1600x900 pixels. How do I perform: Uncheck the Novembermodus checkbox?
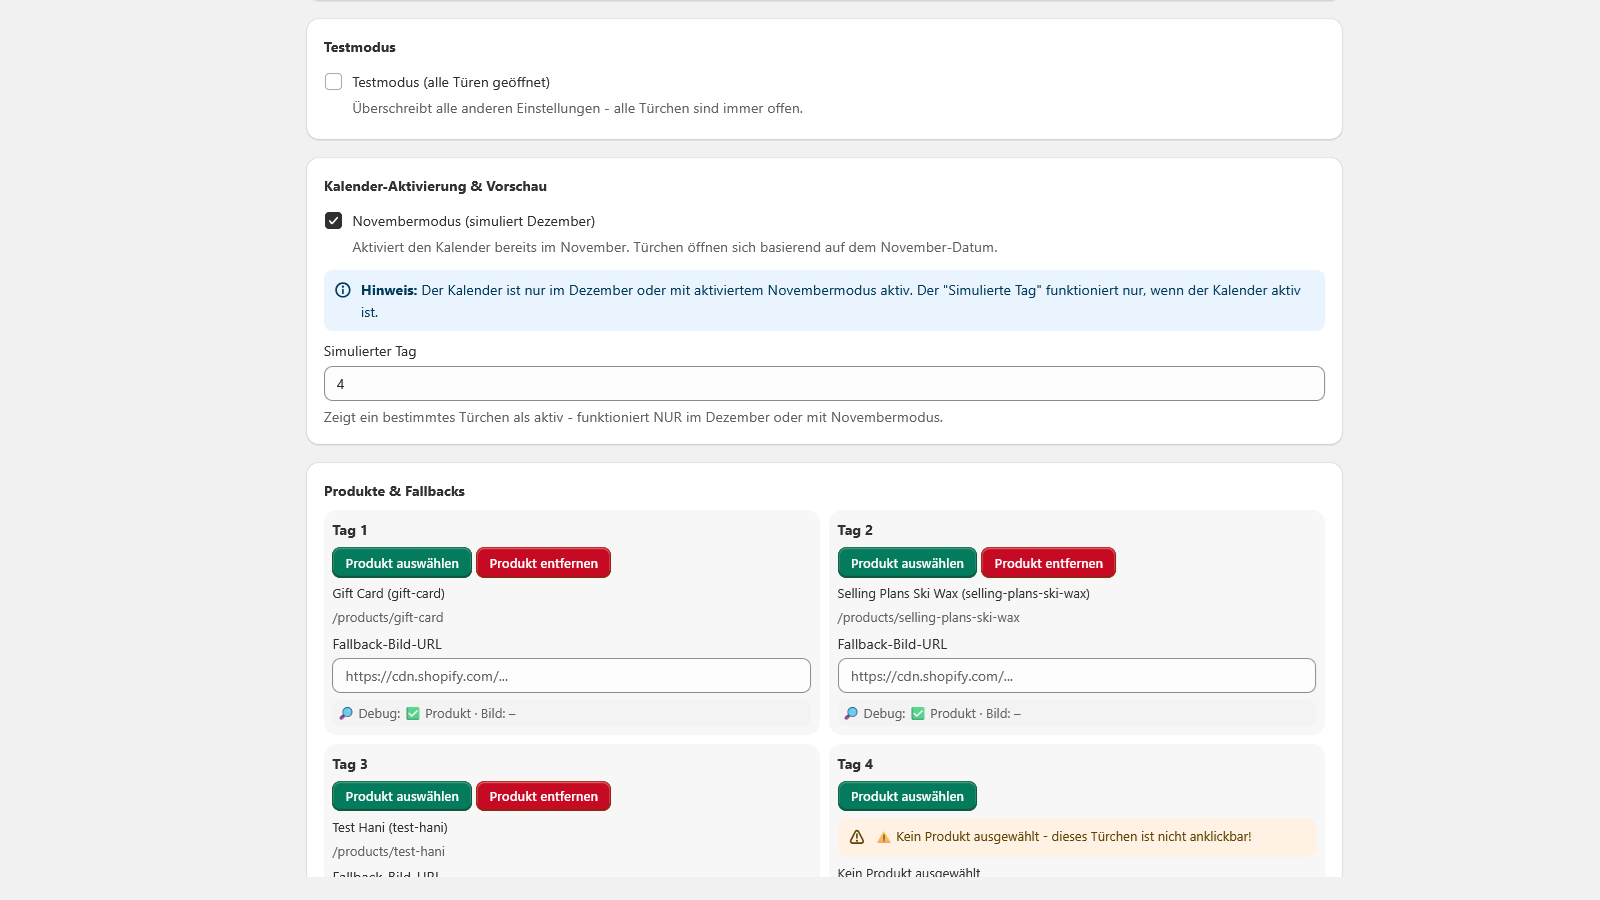pyautogui.click(x=334, y=221)
